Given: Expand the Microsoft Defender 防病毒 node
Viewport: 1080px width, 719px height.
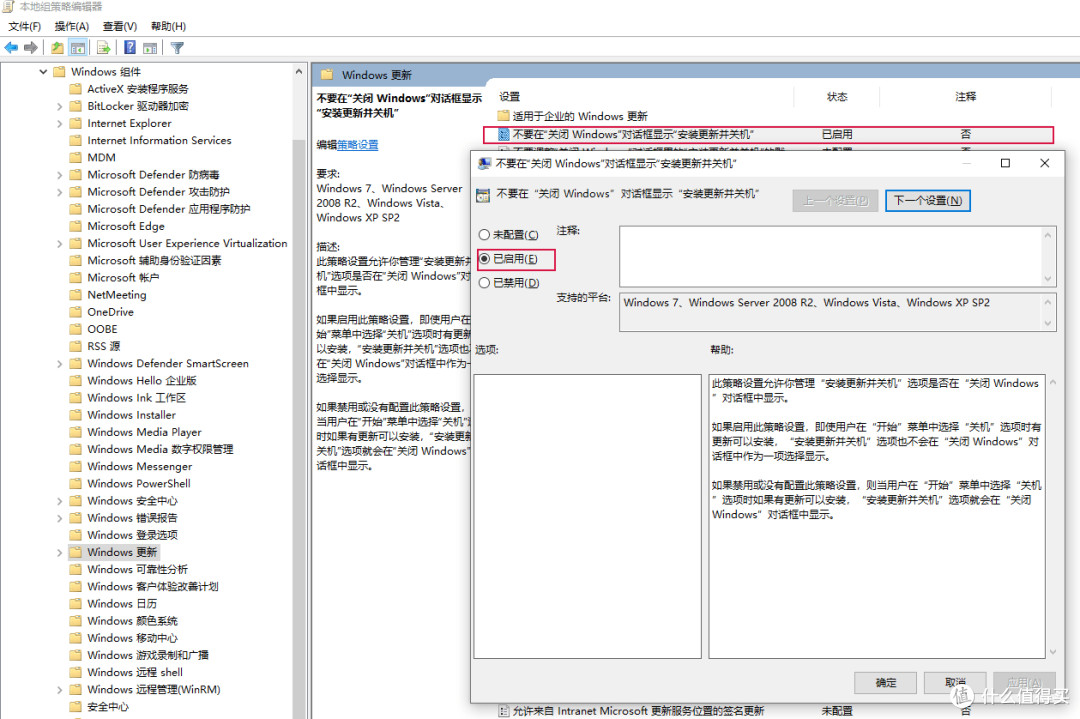Looking at the screenshot, I should [x=59, y=175].
